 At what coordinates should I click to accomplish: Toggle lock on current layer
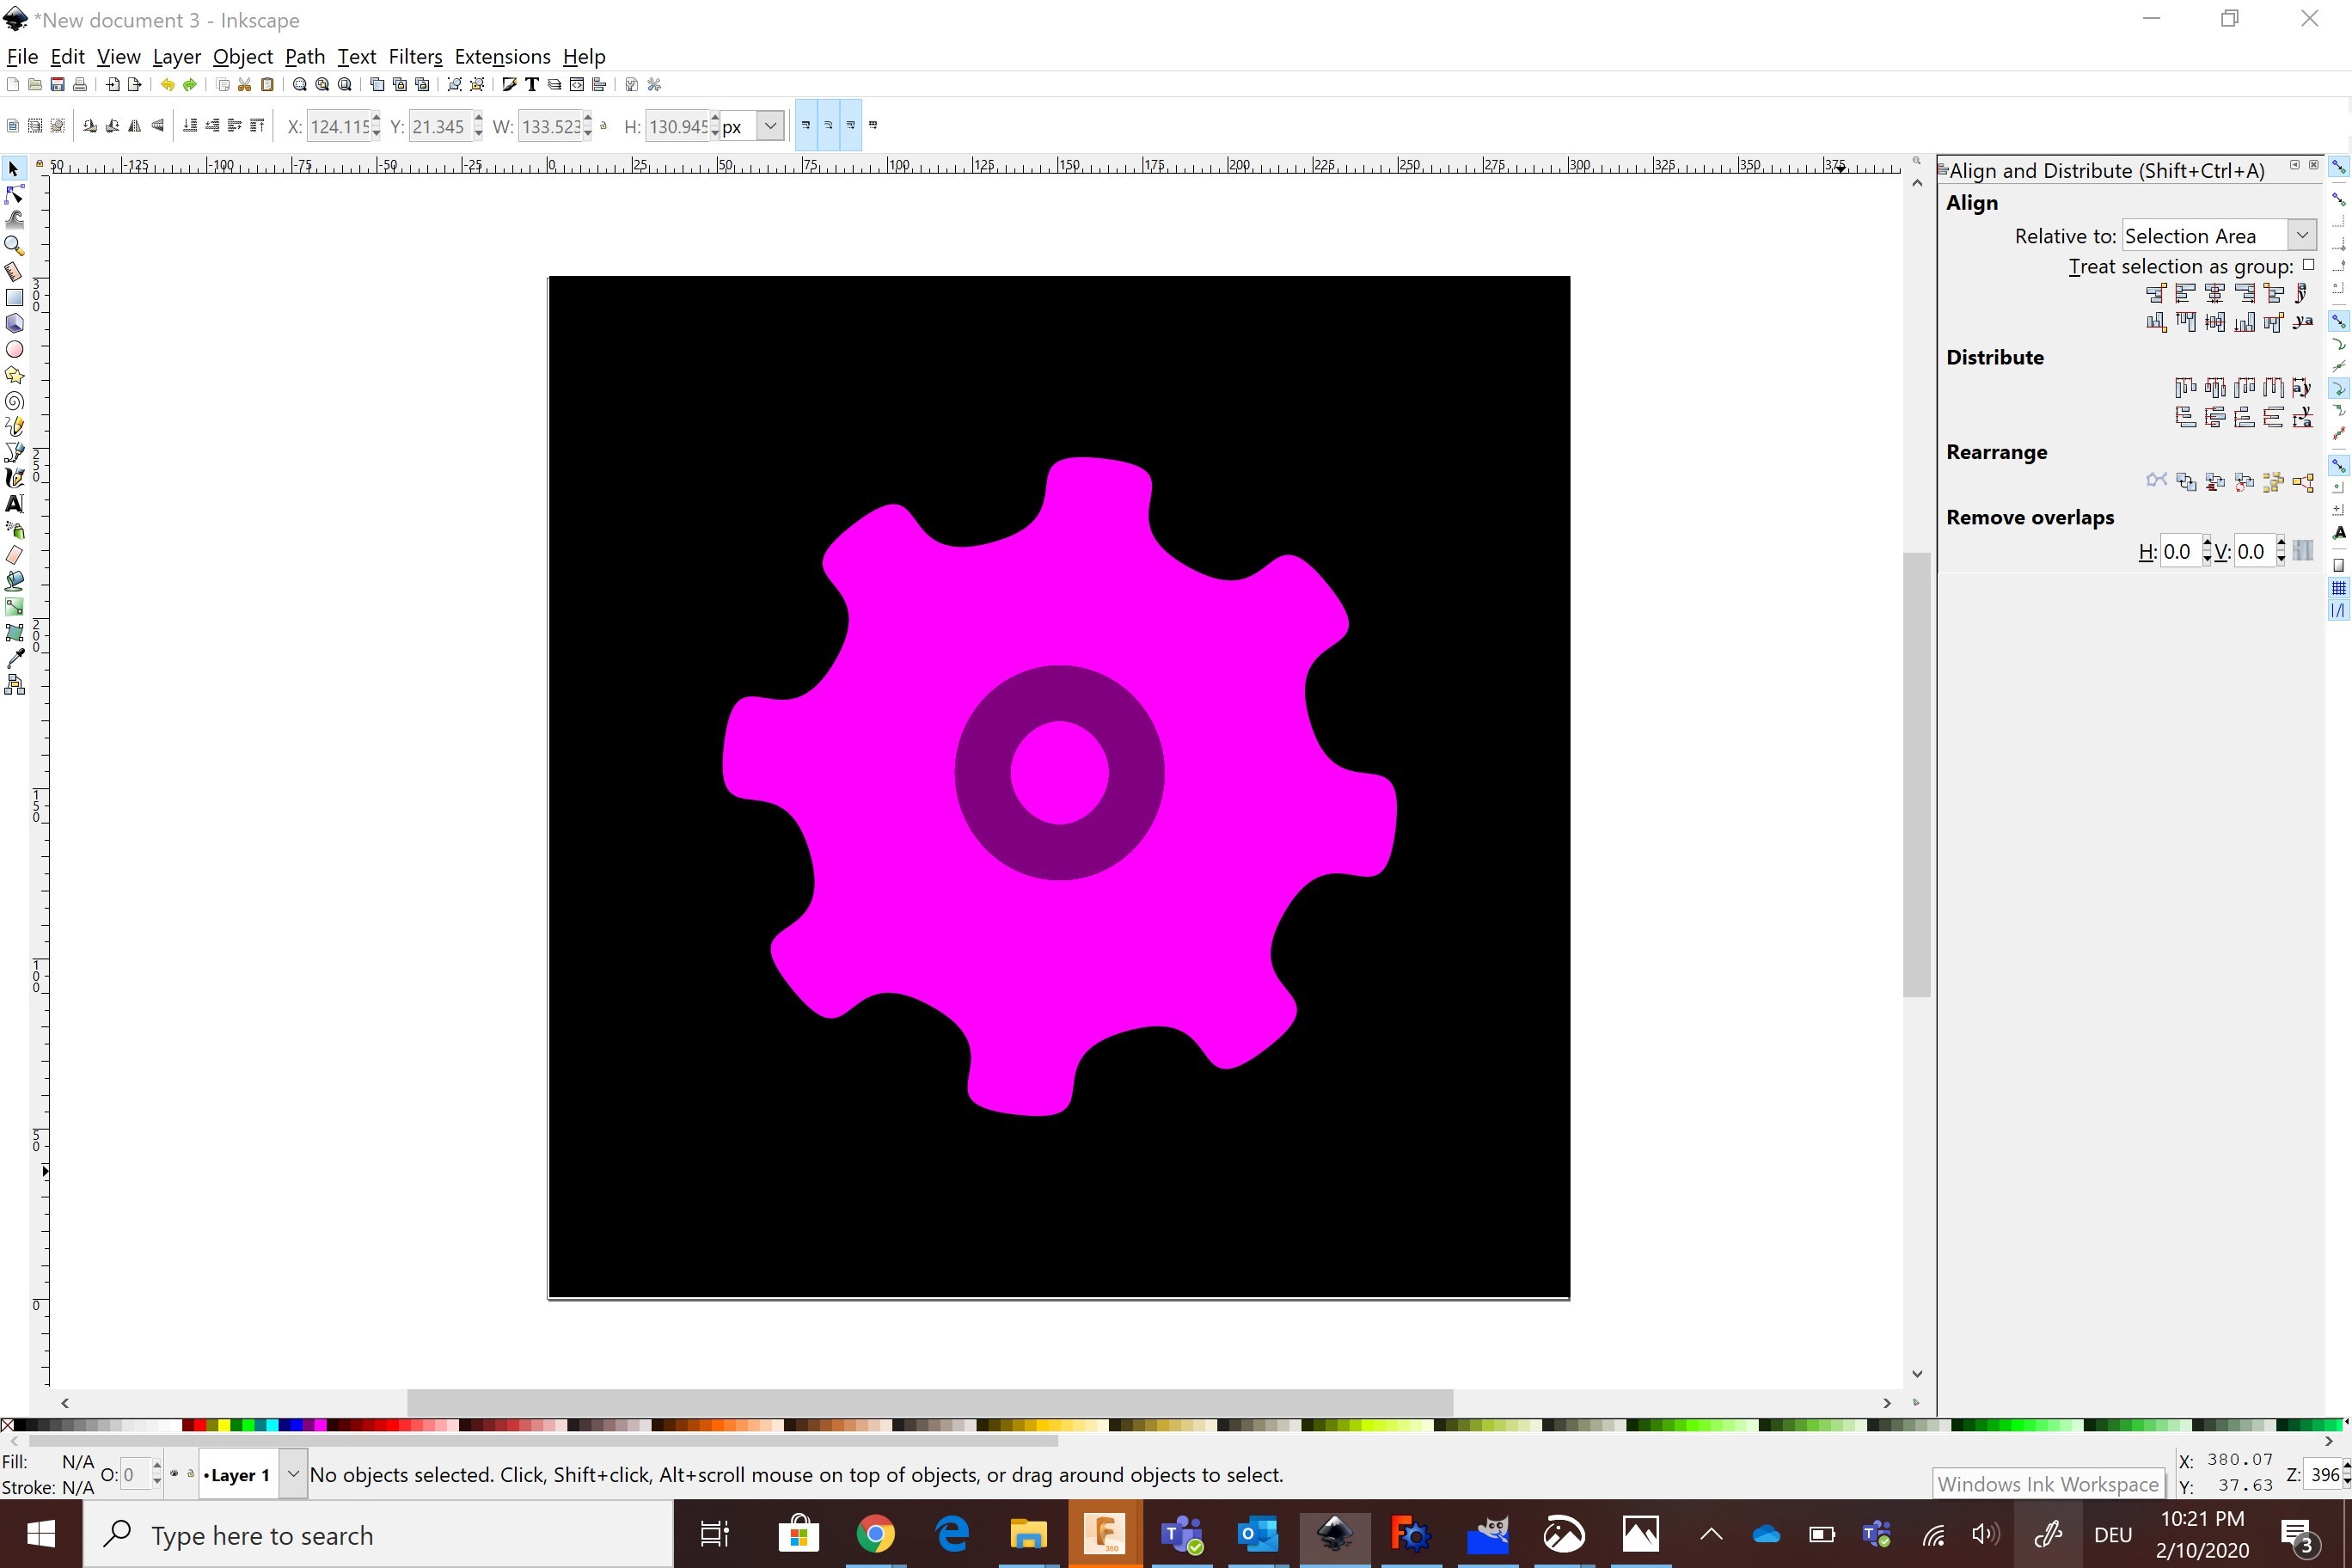[190, 1473]
